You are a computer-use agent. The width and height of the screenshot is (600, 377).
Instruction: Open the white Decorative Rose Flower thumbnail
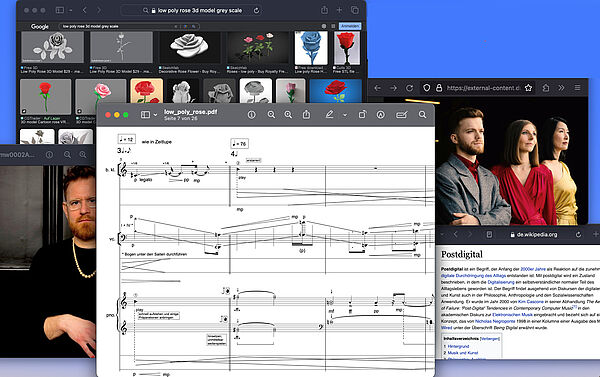coord(190,47)
